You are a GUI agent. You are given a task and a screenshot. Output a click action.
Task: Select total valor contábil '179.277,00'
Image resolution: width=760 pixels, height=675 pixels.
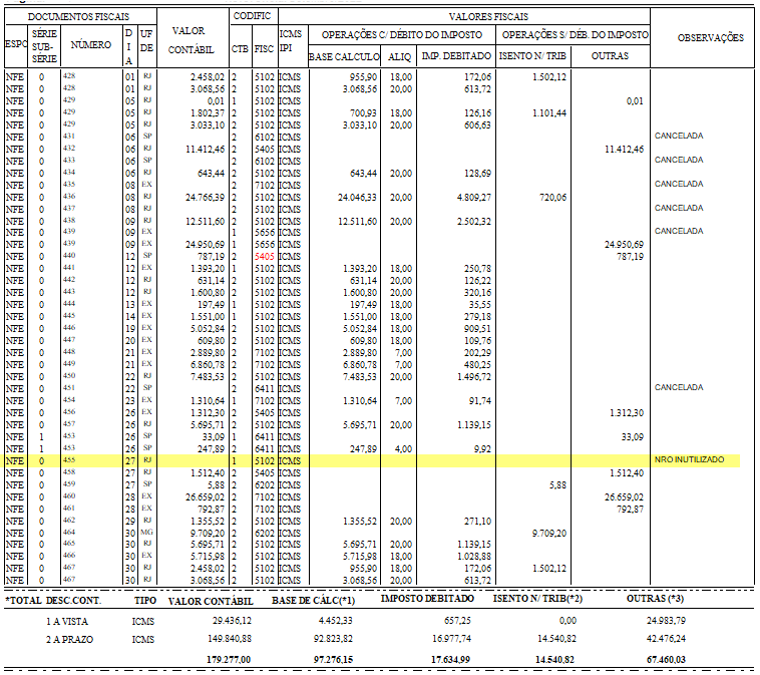[228, 659]
